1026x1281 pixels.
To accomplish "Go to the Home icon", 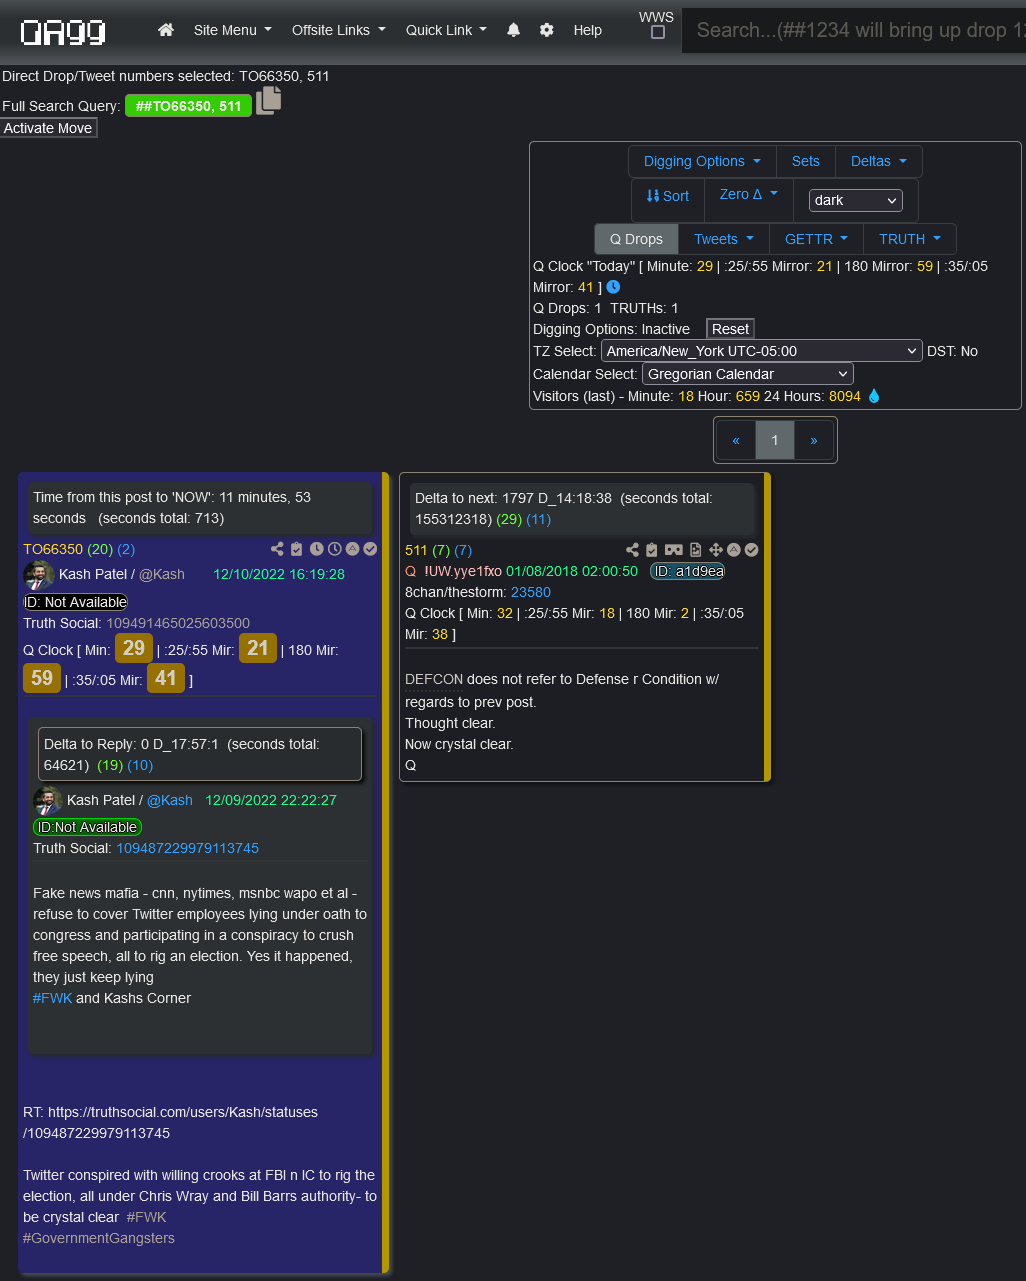I will point(166,30).
